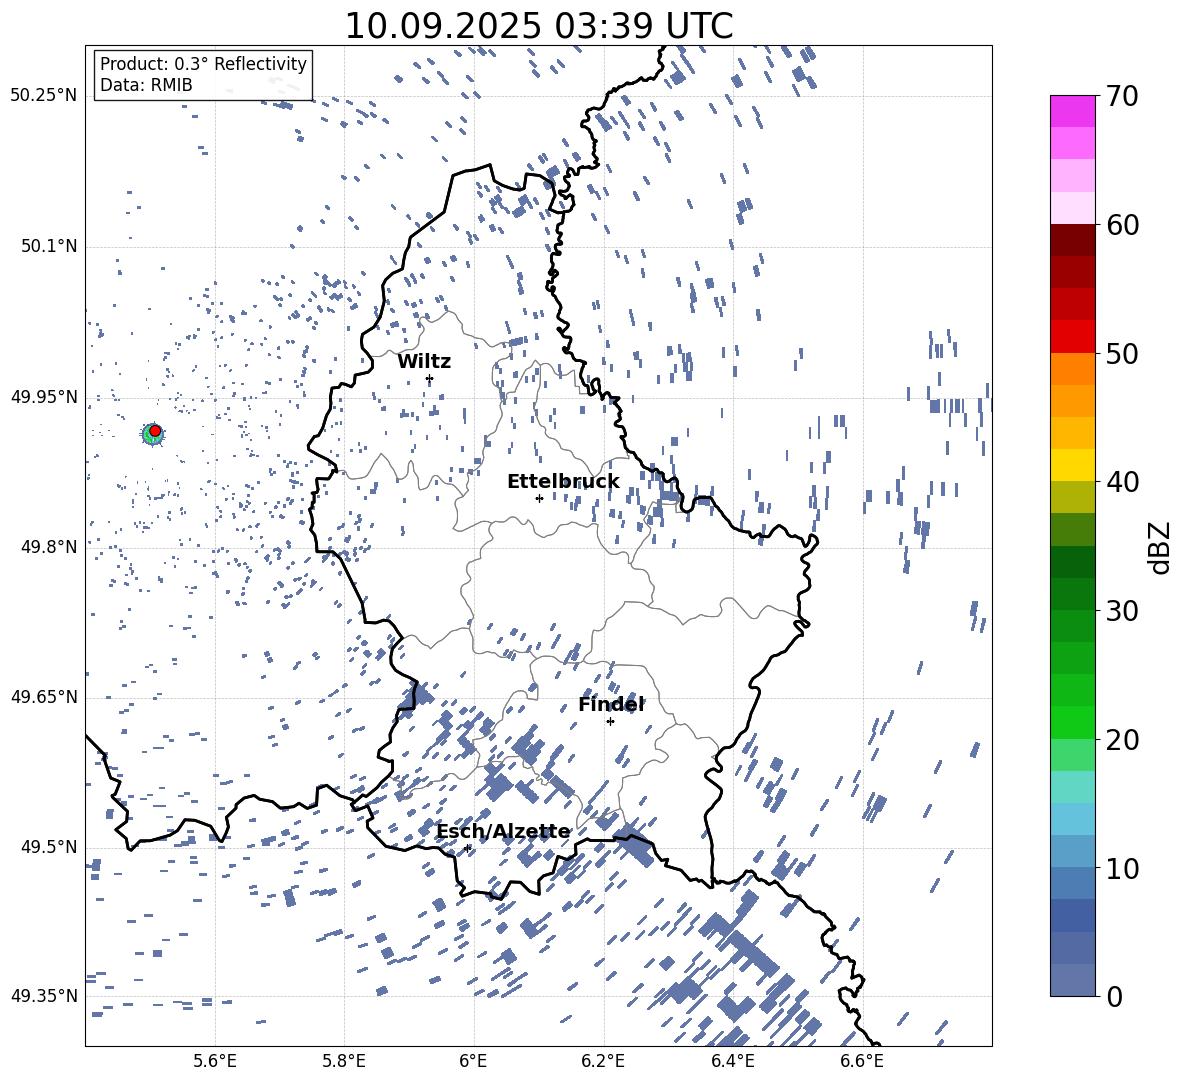Click the '49.35°N' latitude tick label
Screen dimensions: 1184x1081
(x=44, y=996)
